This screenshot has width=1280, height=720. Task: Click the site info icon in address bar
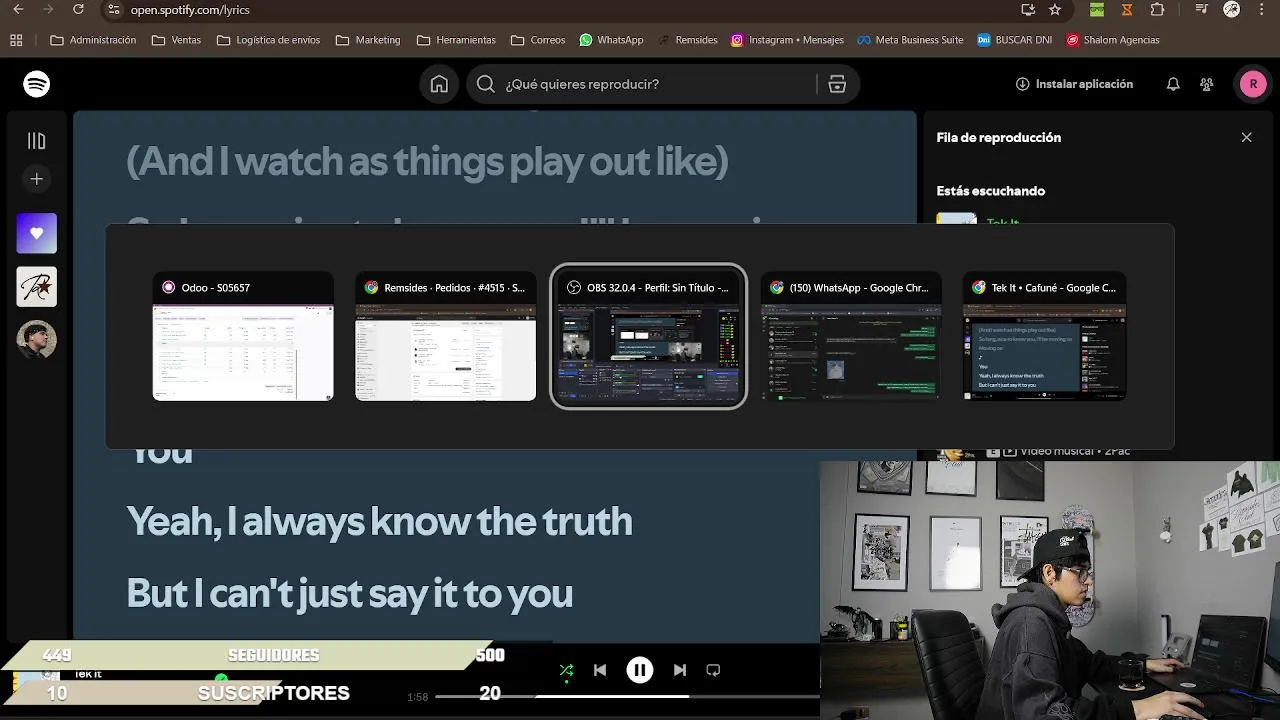(114, 10)
